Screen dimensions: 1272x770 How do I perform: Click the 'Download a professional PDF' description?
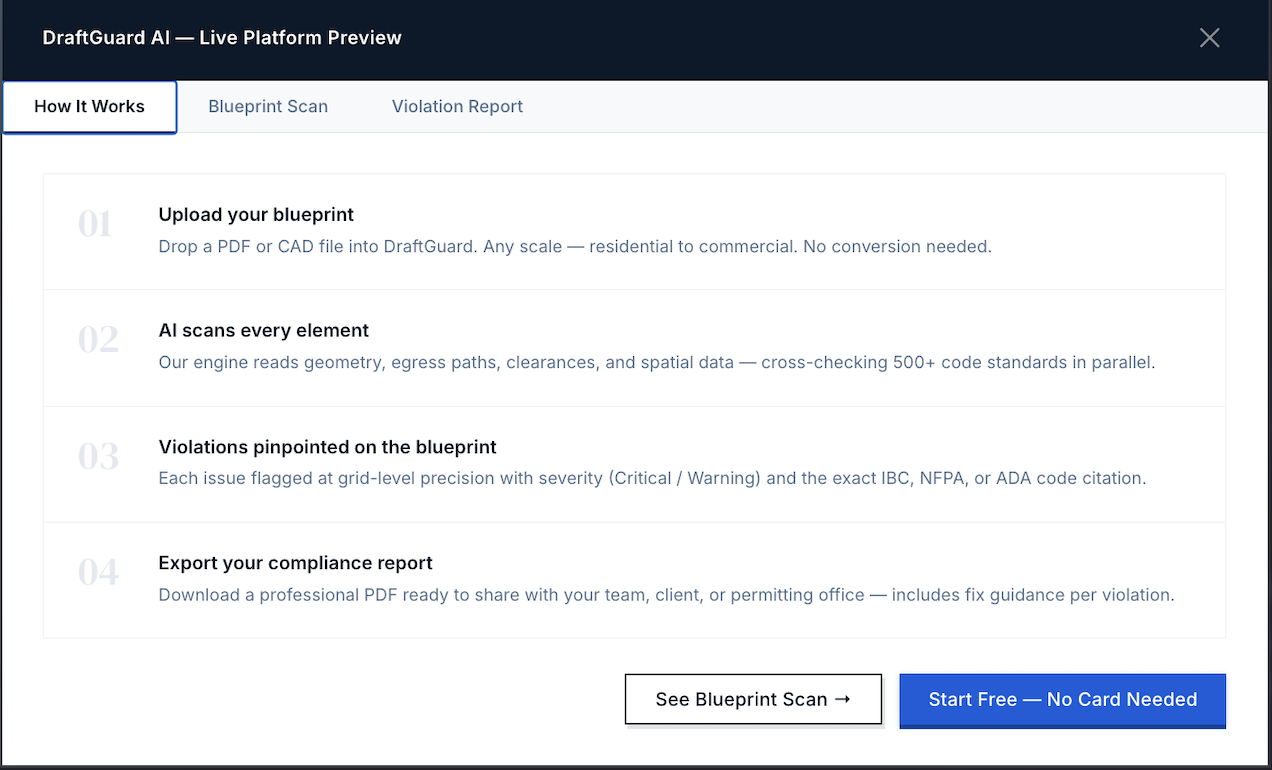pyautogui.click(x=666, y=595)
